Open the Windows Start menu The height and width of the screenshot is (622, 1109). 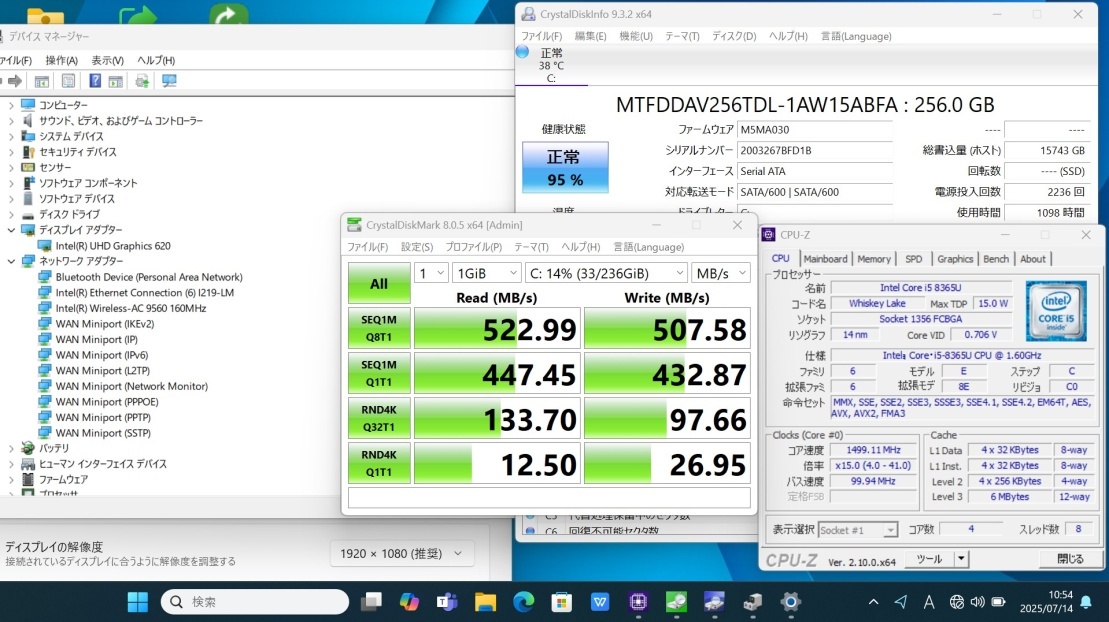(x=138, y=601)
